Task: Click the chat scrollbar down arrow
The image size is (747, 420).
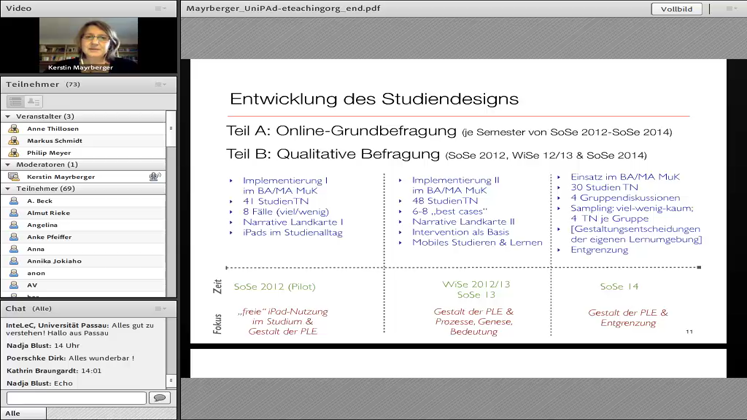Action: point(171,380)
